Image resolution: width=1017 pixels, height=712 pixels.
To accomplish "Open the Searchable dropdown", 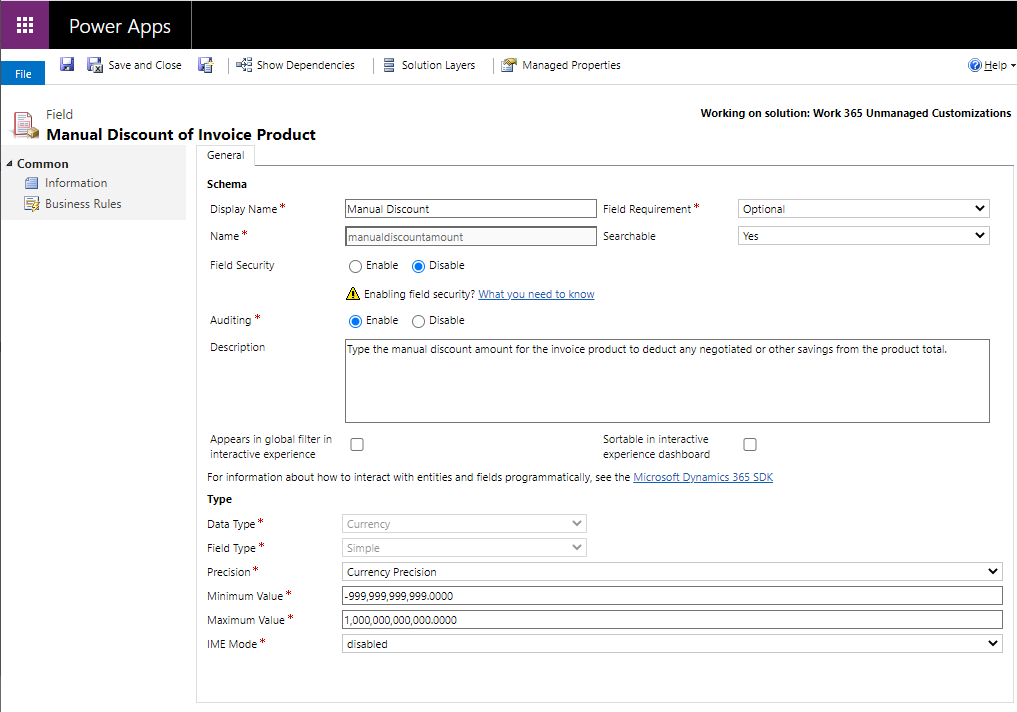I will coord(863,236).
